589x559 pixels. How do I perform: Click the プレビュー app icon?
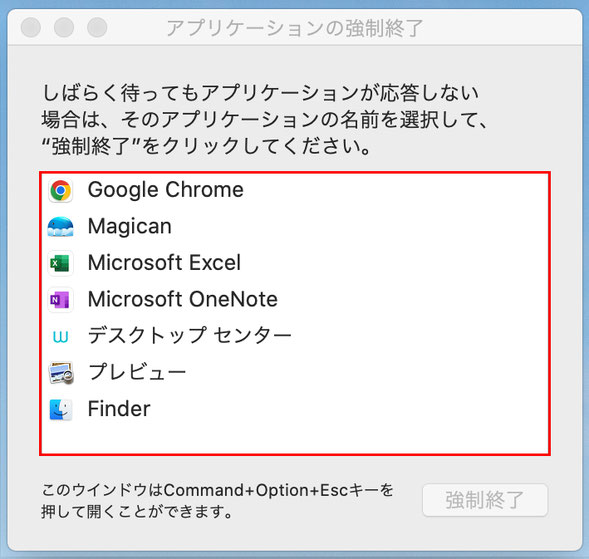pos(60,373)
